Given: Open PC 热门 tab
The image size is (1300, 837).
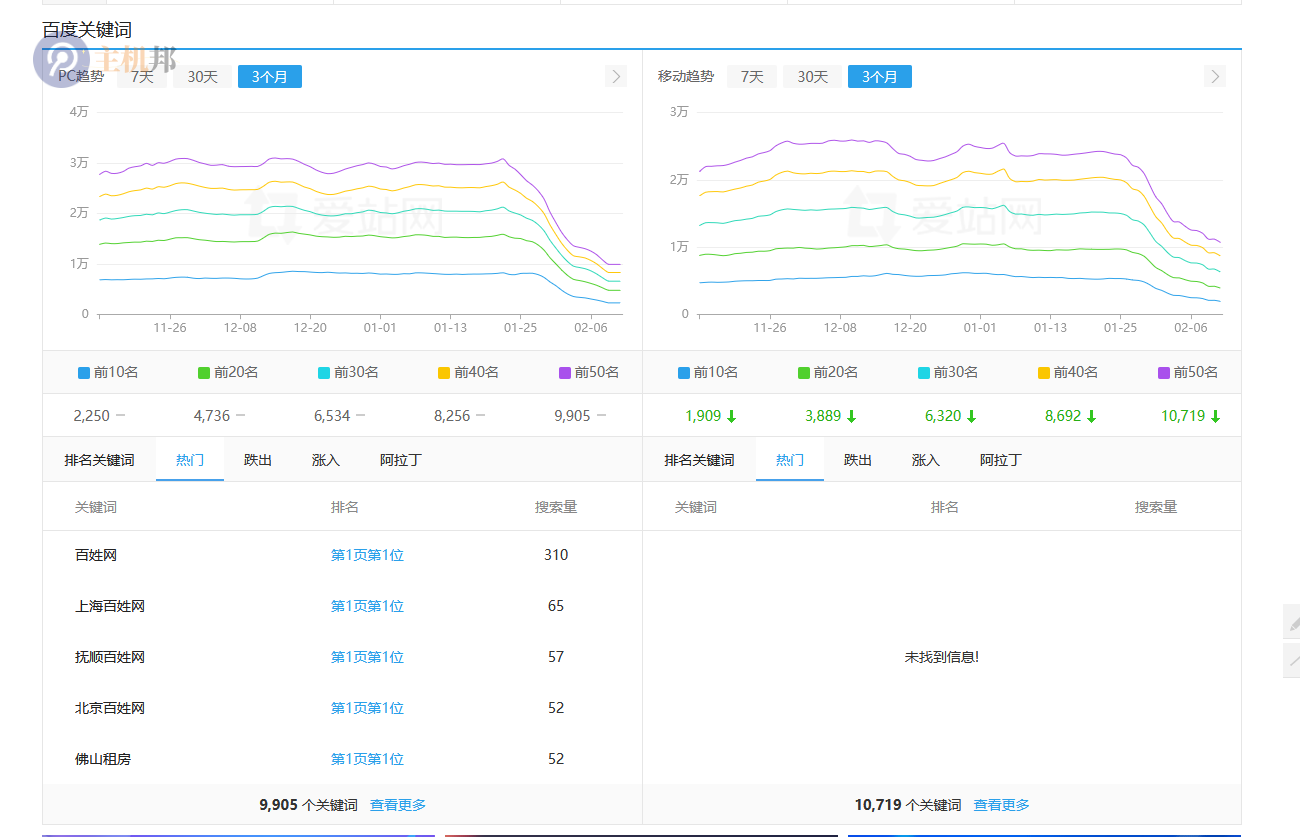Looking at the screenshot, I should 190,460.
